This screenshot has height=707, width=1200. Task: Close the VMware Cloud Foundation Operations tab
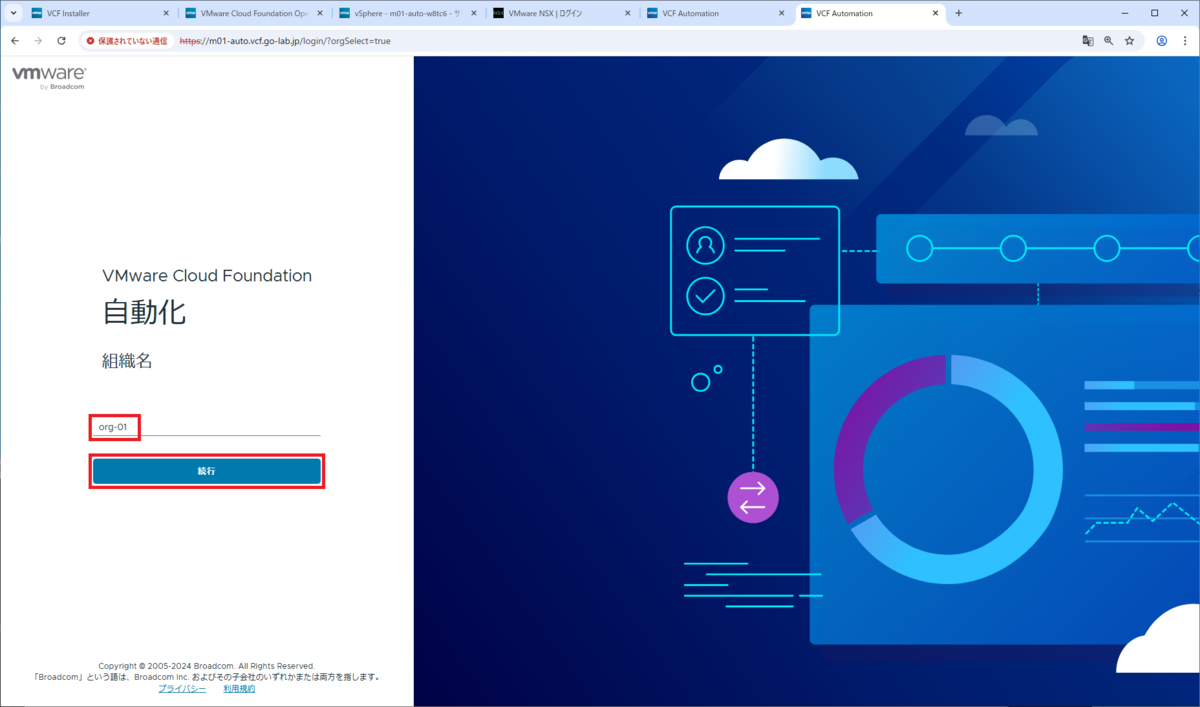click(320, 13)
